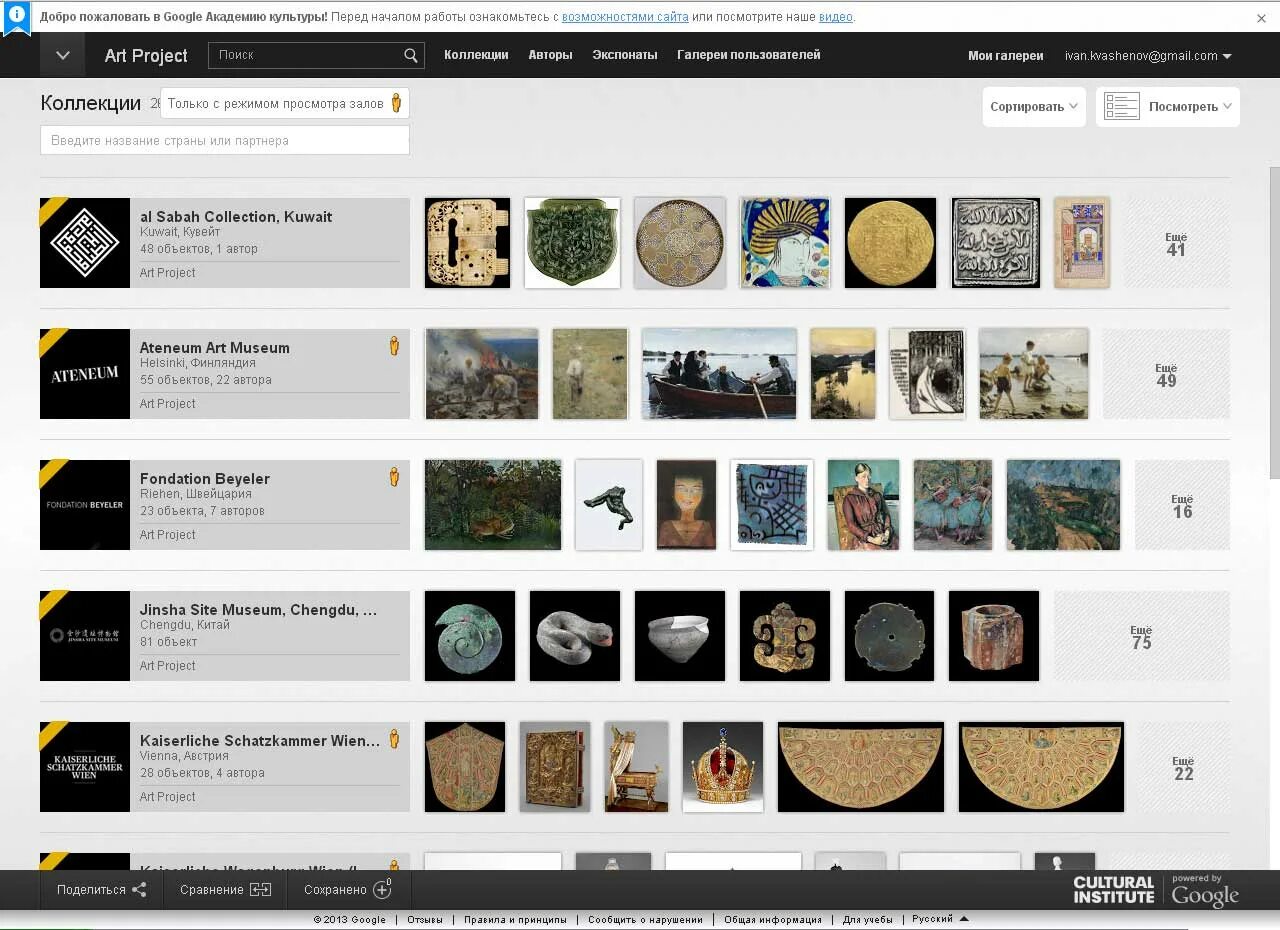The width and height of the screenshot is (1280, 930).
Task: Open Общая информация footer link
Action: 773,919
